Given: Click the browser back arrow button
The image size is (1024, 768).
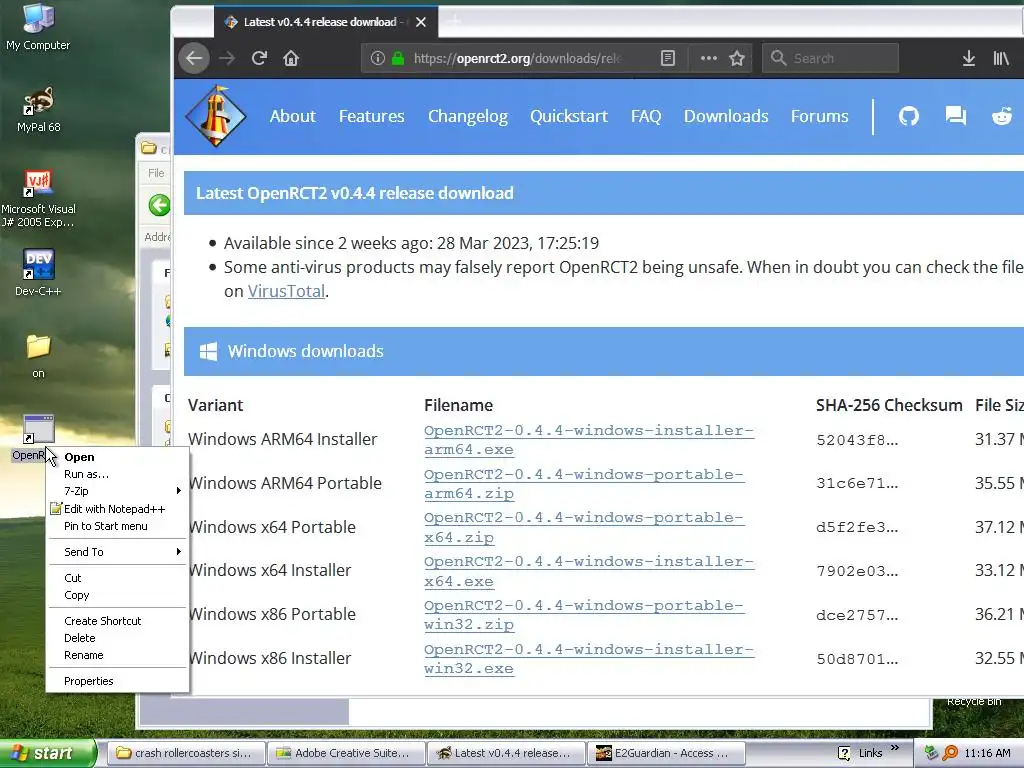Looking at the screenshot, I should click(194, 58).
